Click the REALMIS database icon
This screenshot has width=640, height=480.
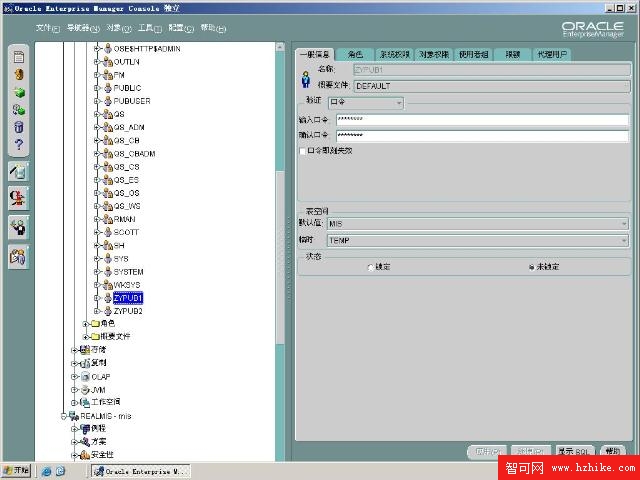click(74, 416)
